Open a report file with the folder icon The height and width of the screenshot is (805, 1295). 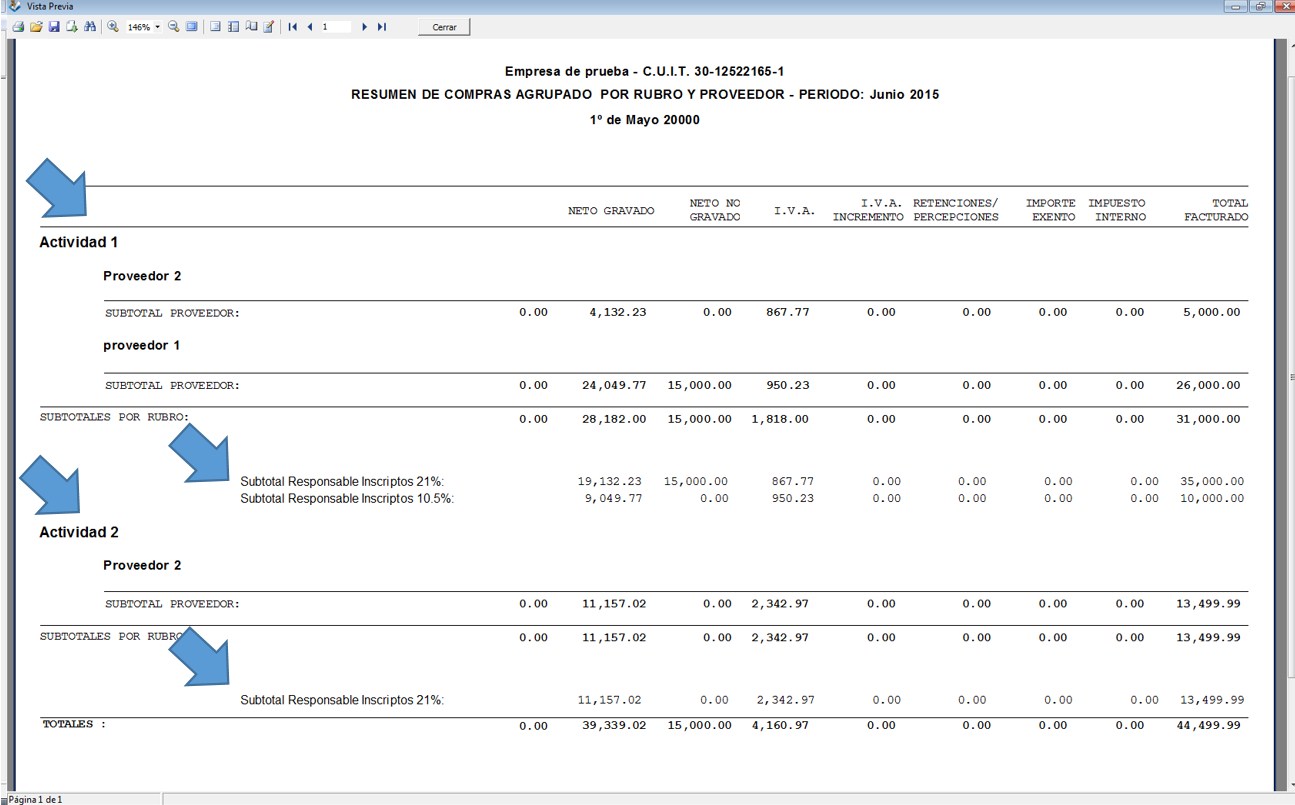[x=36, y=27]
